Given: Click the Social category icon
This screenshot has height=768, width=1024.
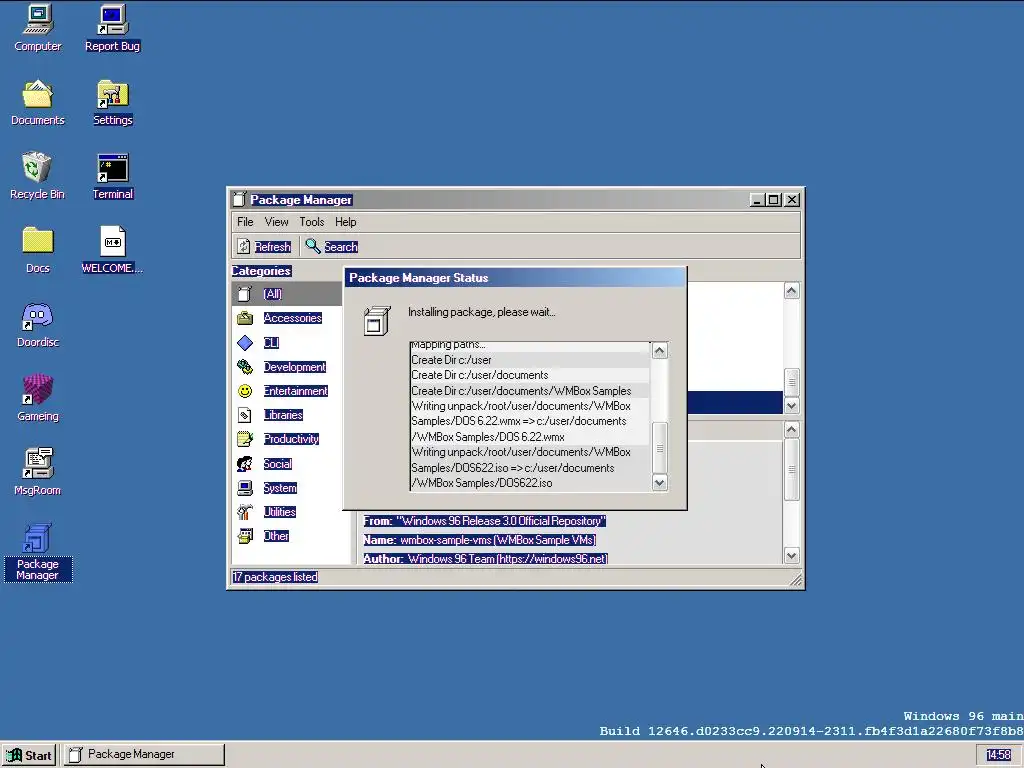Looking at the screenshot, I should (245, 464).
